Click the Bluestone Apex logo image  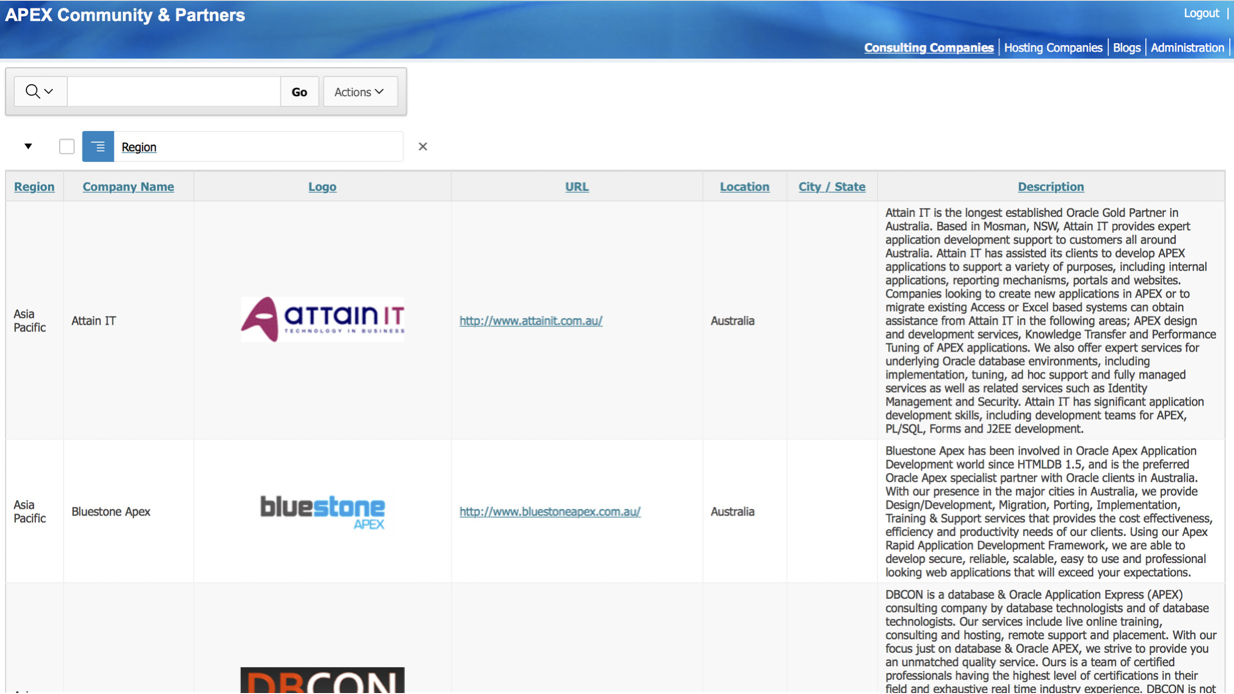pos(323,512)
